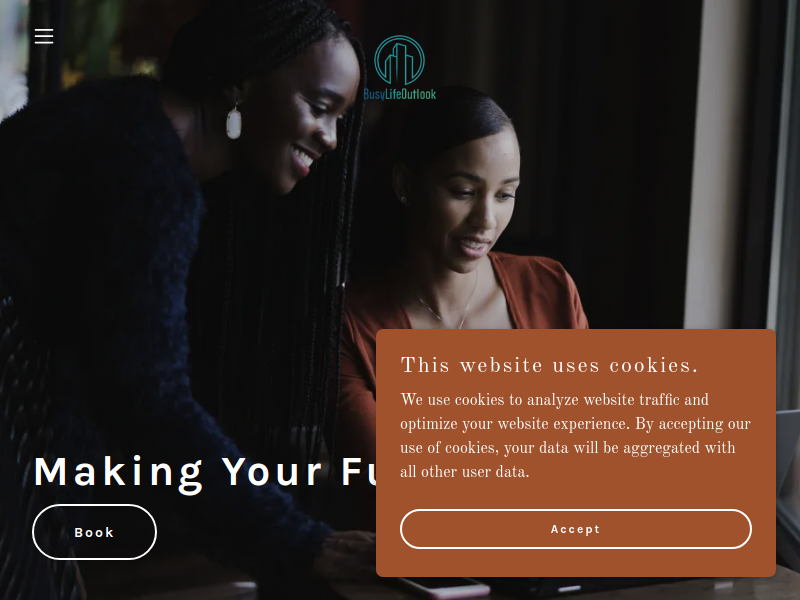Click the cookie description paragraph text

click(x=575, y=435)
